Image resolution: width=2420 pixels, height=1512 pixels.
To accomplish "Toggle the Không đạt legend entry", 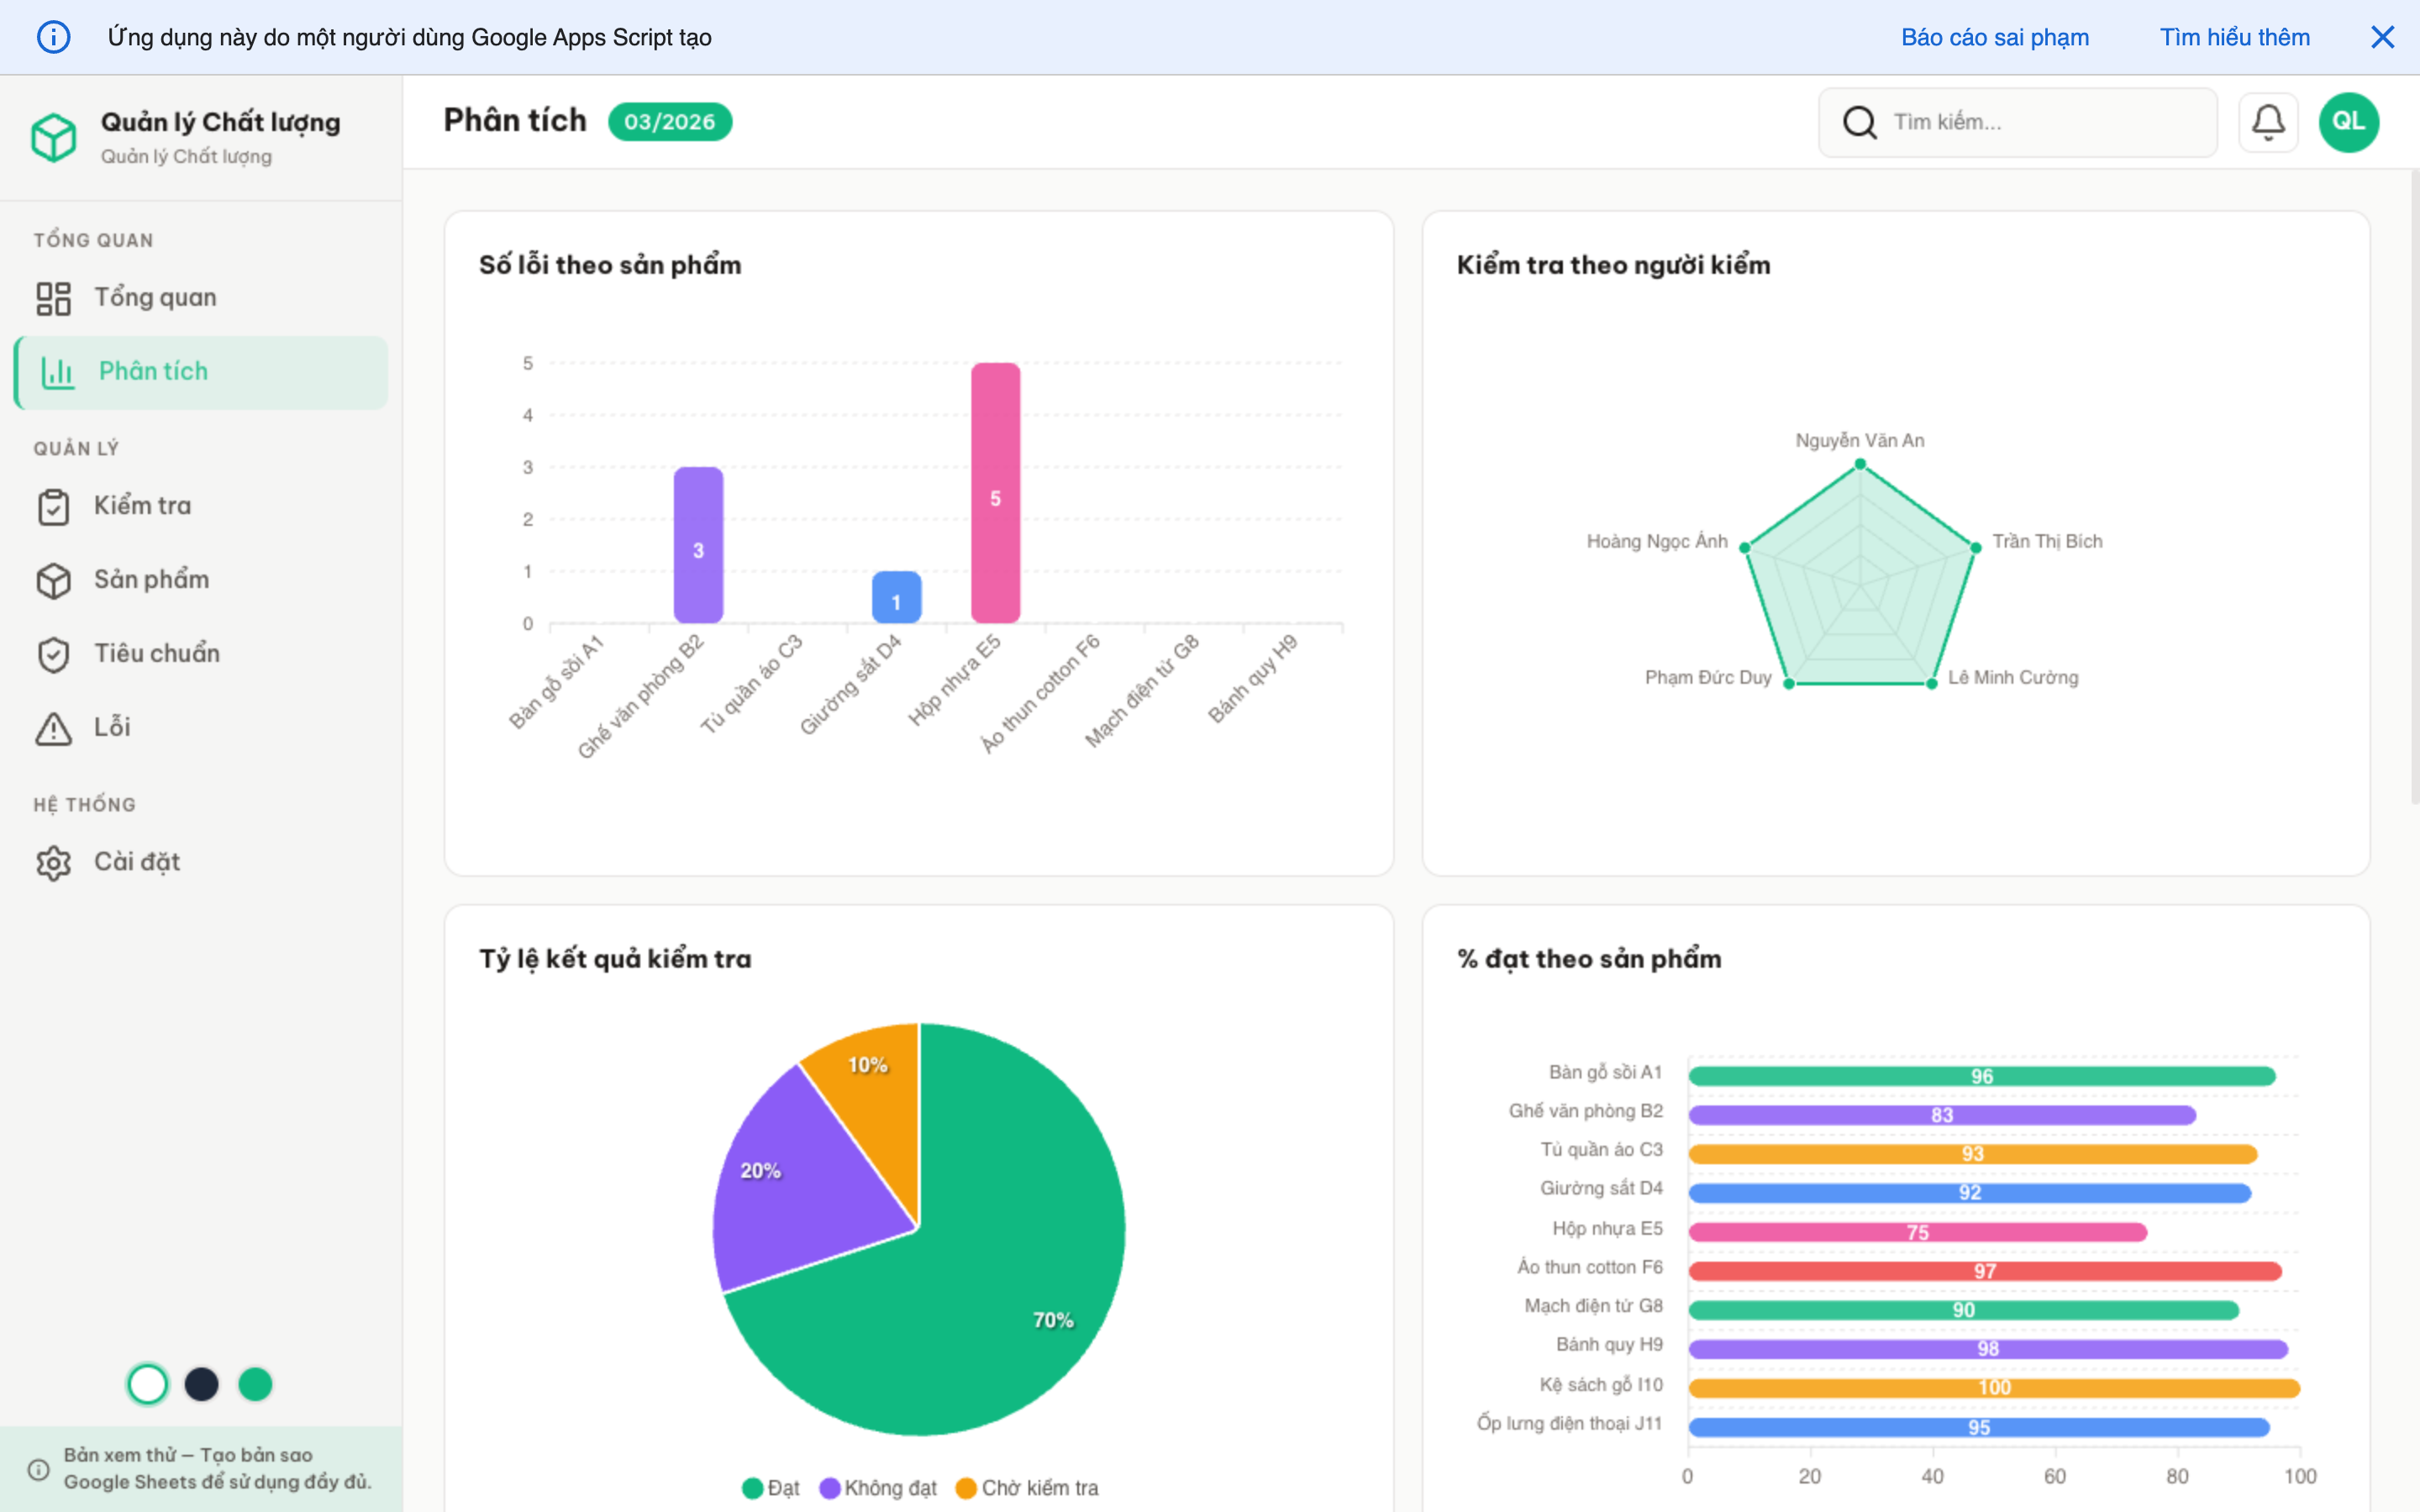I will click(x=878, y=1488).
